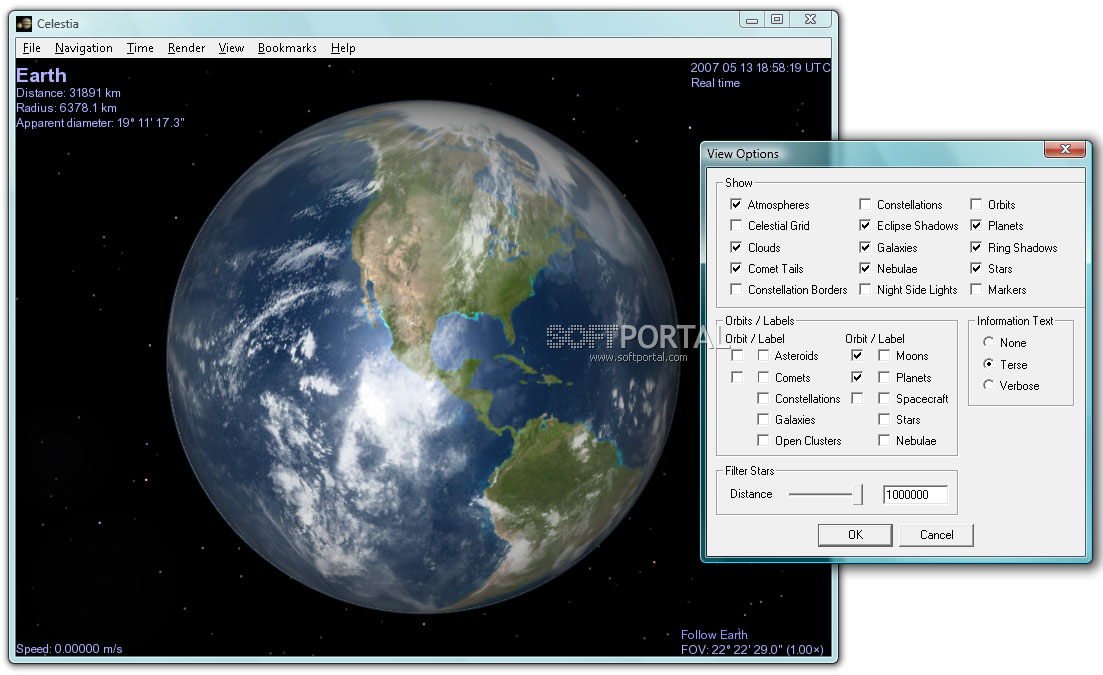The height and width of the screenshot is (675, 1103).
Task: Click the "Follow Earth" status text
Action: 715,635
